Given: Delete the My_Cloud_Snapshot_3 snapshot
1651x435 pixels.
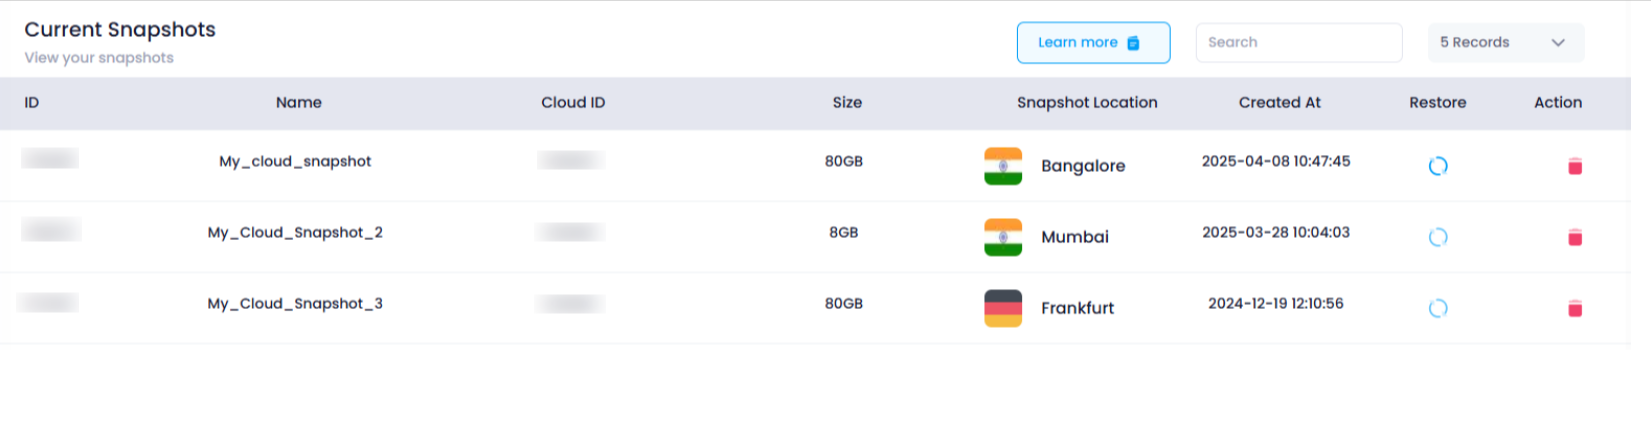Looking at the screenshot, I should [x=1575, y=308].
